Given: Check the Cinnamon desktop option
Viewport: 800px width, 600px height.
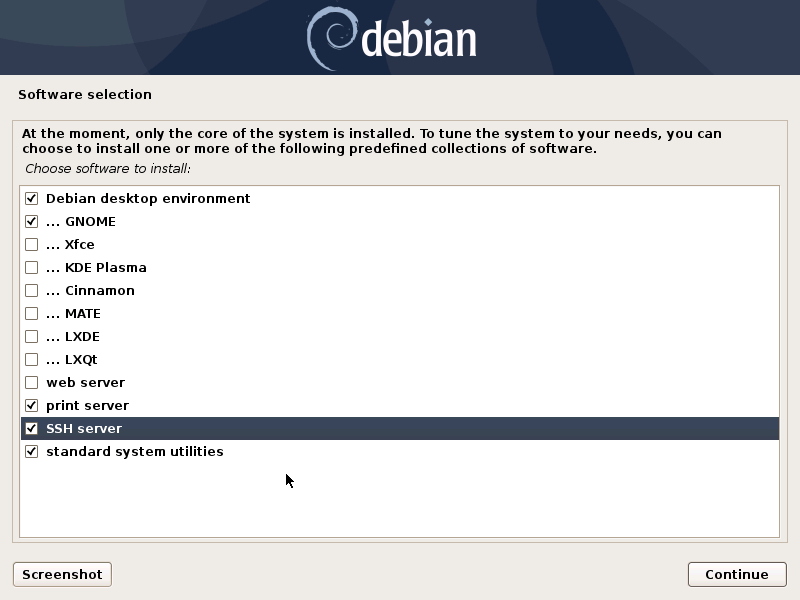Looking at the screenshot, I should click(x=32, y=290).
